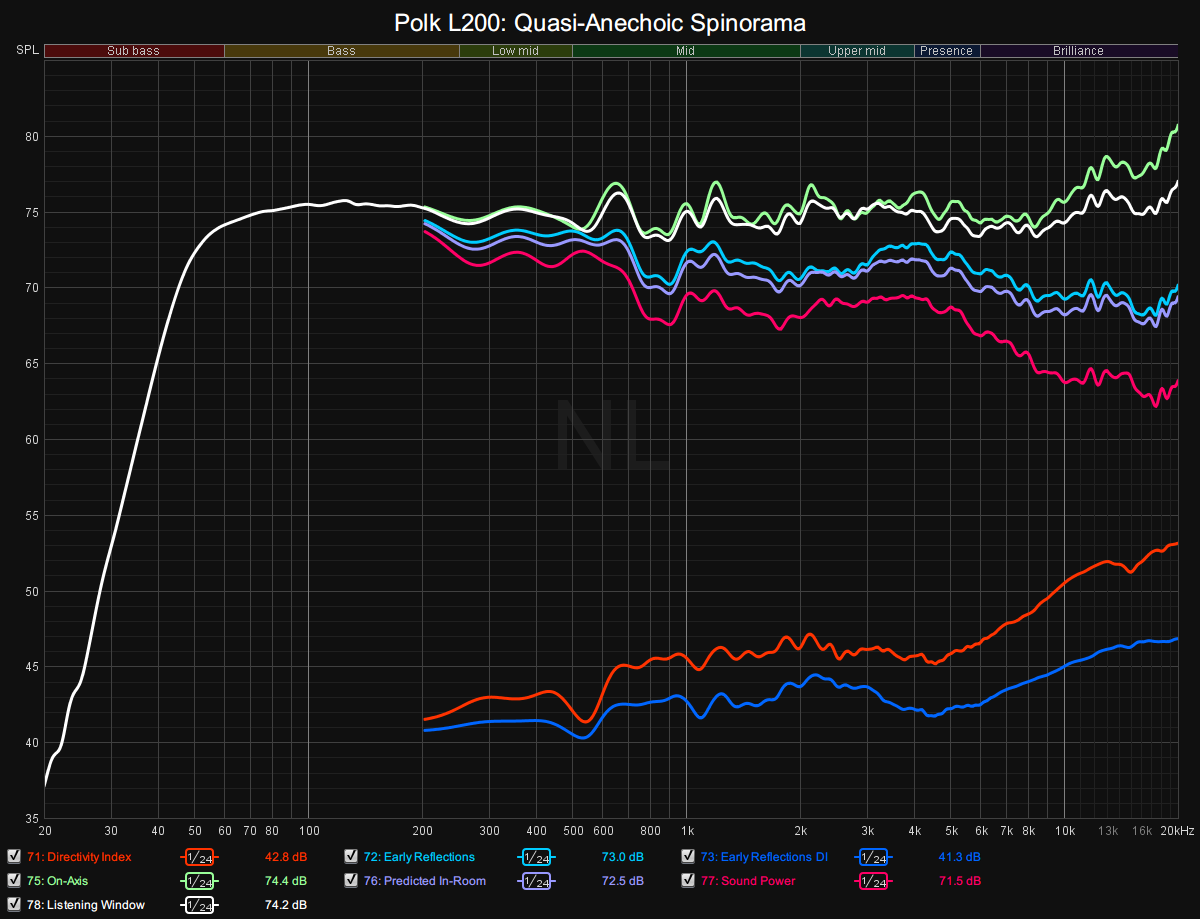Screen dimensions: 1200x919
Task: Open smoothing 1/24 selector for cyan Early Reflections
Action: coord(536,857)
